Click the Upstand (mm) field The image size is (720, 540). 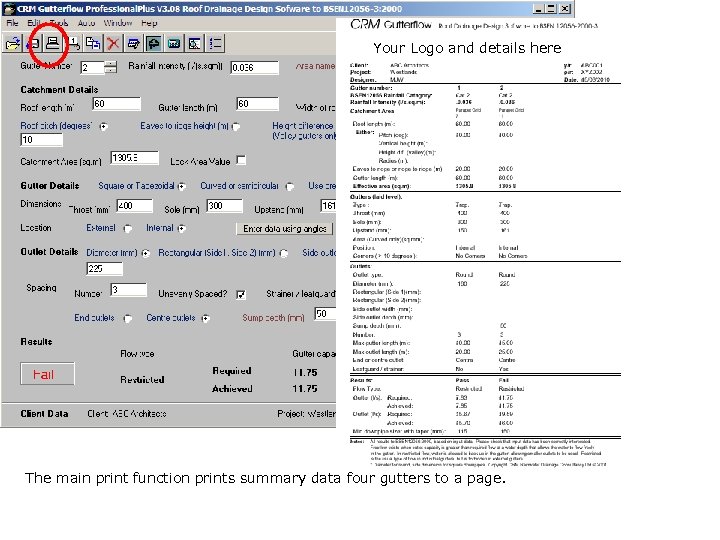328,206
